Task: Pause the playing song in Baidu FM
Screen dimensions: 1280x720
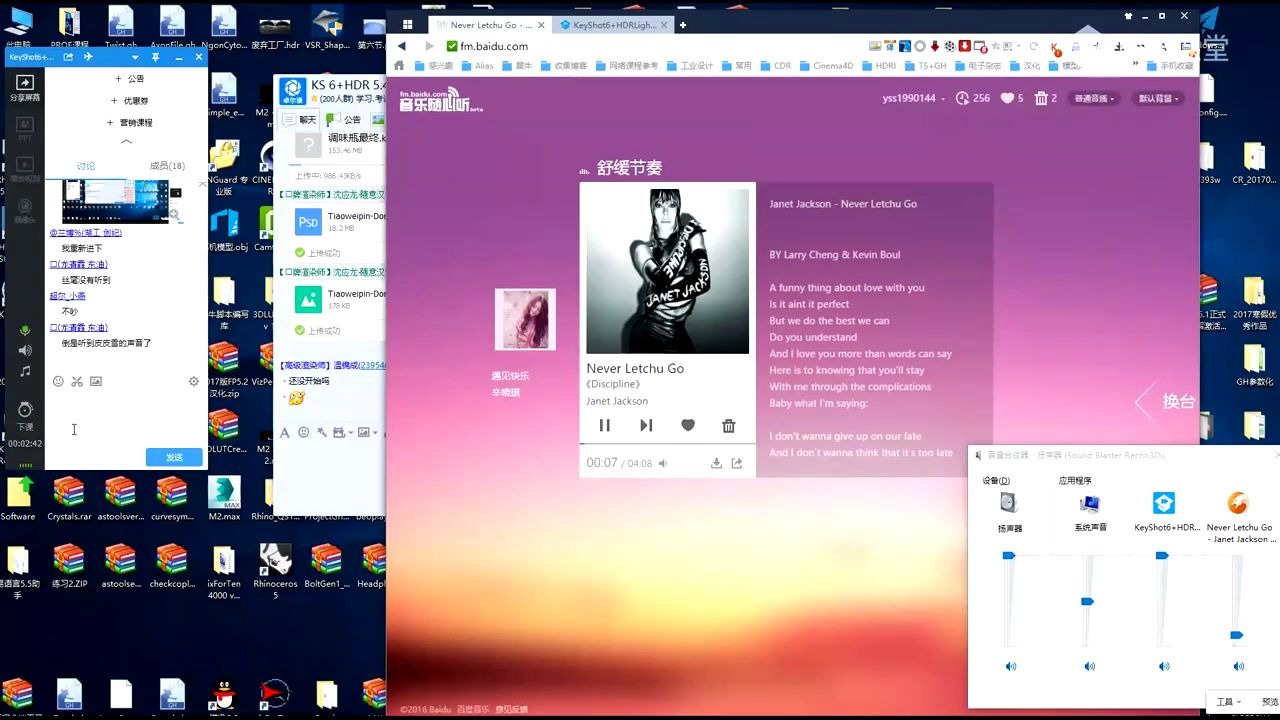Action: 604,426
